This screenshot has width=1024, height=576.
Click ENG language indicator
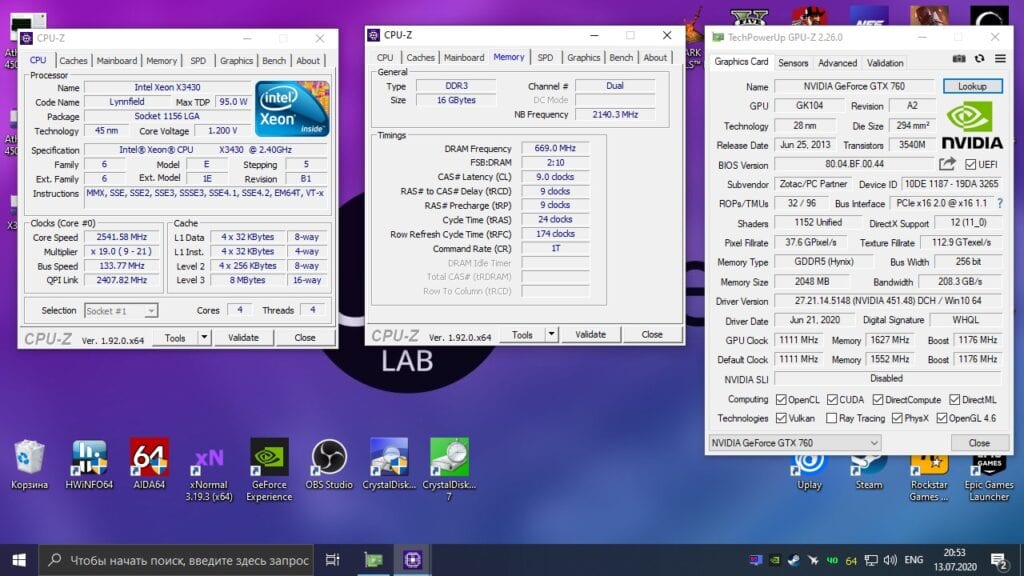[913, 560]
